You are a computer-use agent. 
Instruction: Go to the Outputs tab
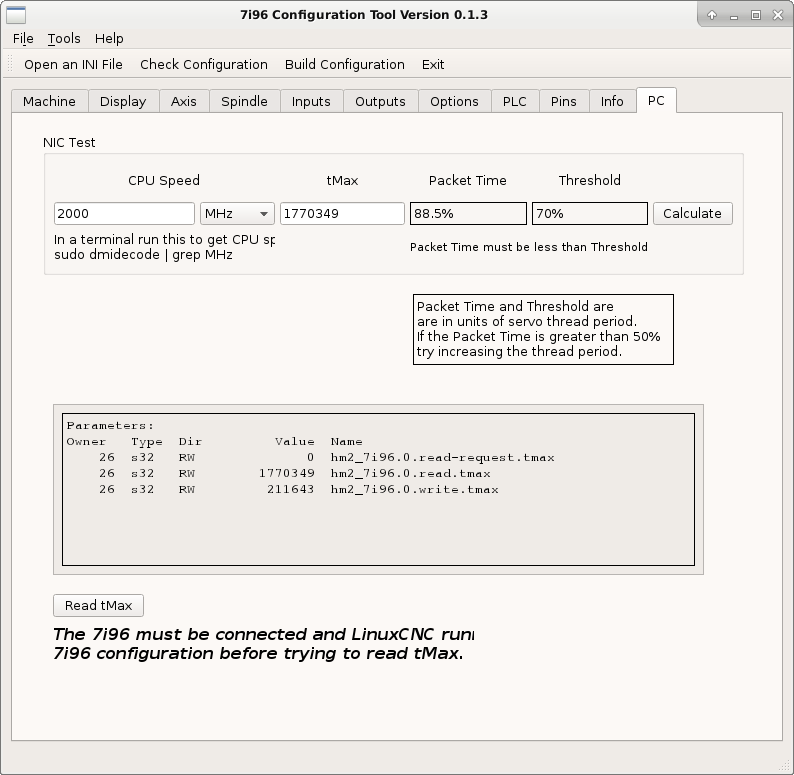380,101
